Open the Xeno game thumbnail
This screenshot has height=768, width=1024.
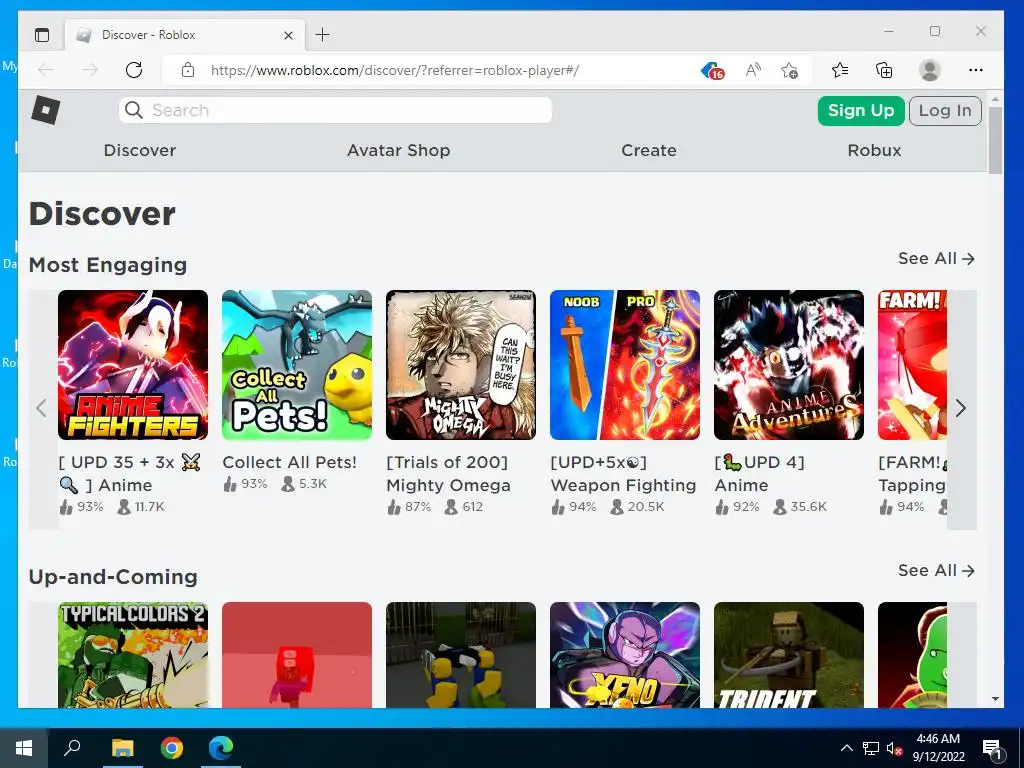[x=625, y=655]
